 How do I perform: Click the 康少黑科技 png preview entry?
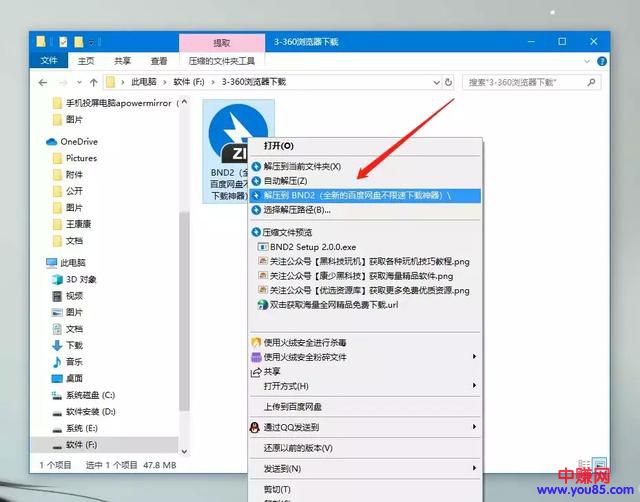click(361, 276)
